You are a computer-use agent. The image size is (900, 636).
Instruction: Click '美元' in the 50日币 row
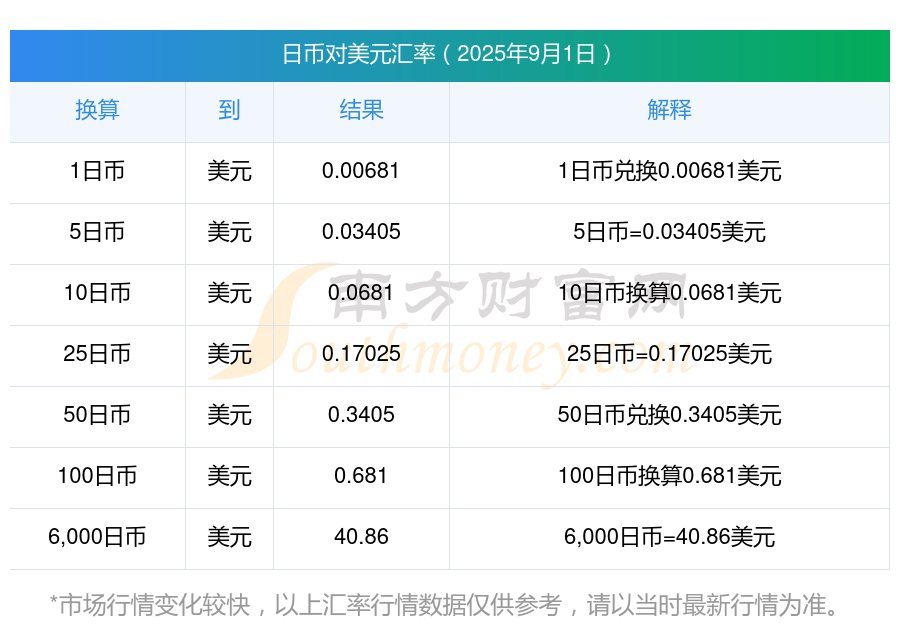(229, 414)
